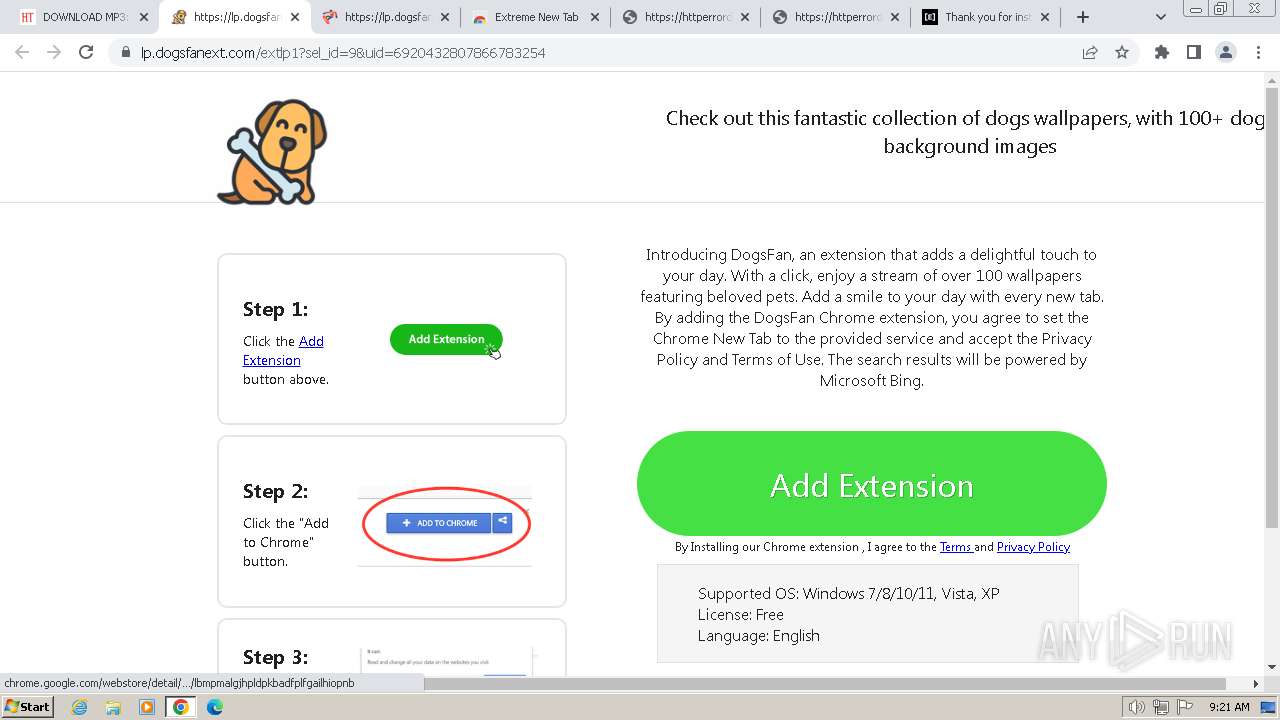Click the large green Add Extension button
The image size is (1280, 720).
click(x=872, y=485)
